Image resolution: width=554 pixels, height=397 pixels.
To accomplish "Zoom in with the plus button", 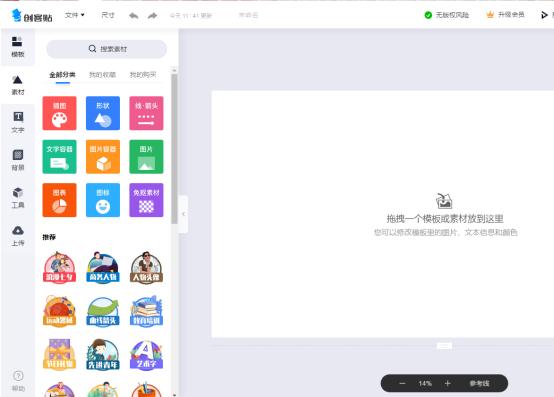I will pyautogui.click(x=448, y=383).
